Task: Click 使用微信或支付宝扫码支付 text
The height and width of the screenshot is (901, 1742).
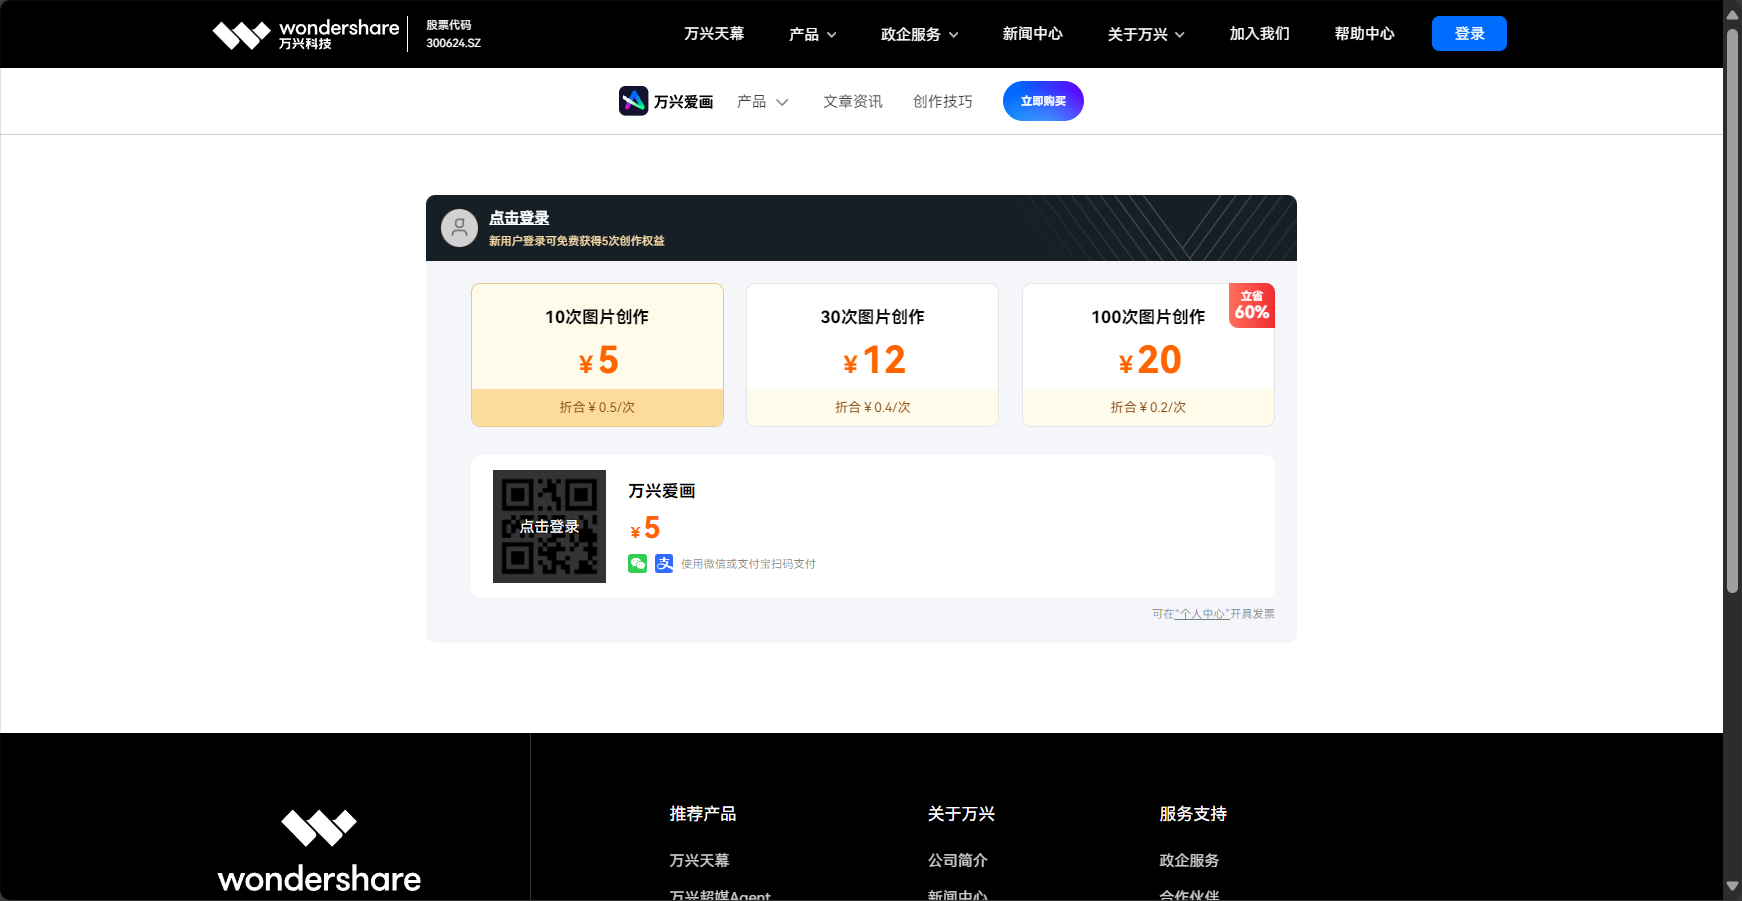Action: pos(748,564)
